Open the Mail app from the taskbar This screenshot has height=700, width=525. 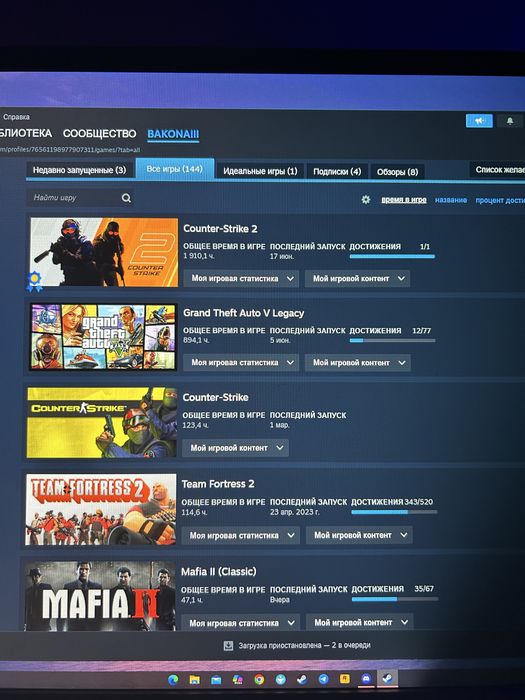tap(216, 679)
